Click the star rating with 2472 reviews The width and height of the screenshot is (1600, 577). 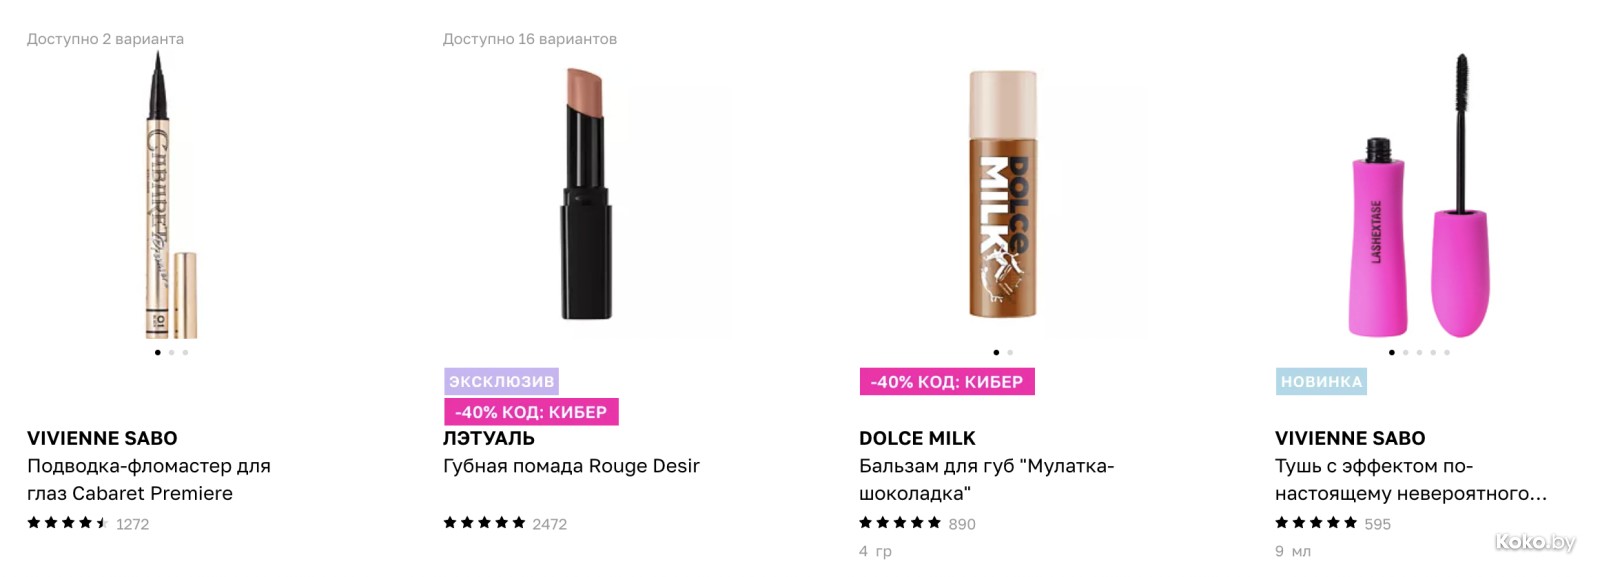[x=505, y=523]
